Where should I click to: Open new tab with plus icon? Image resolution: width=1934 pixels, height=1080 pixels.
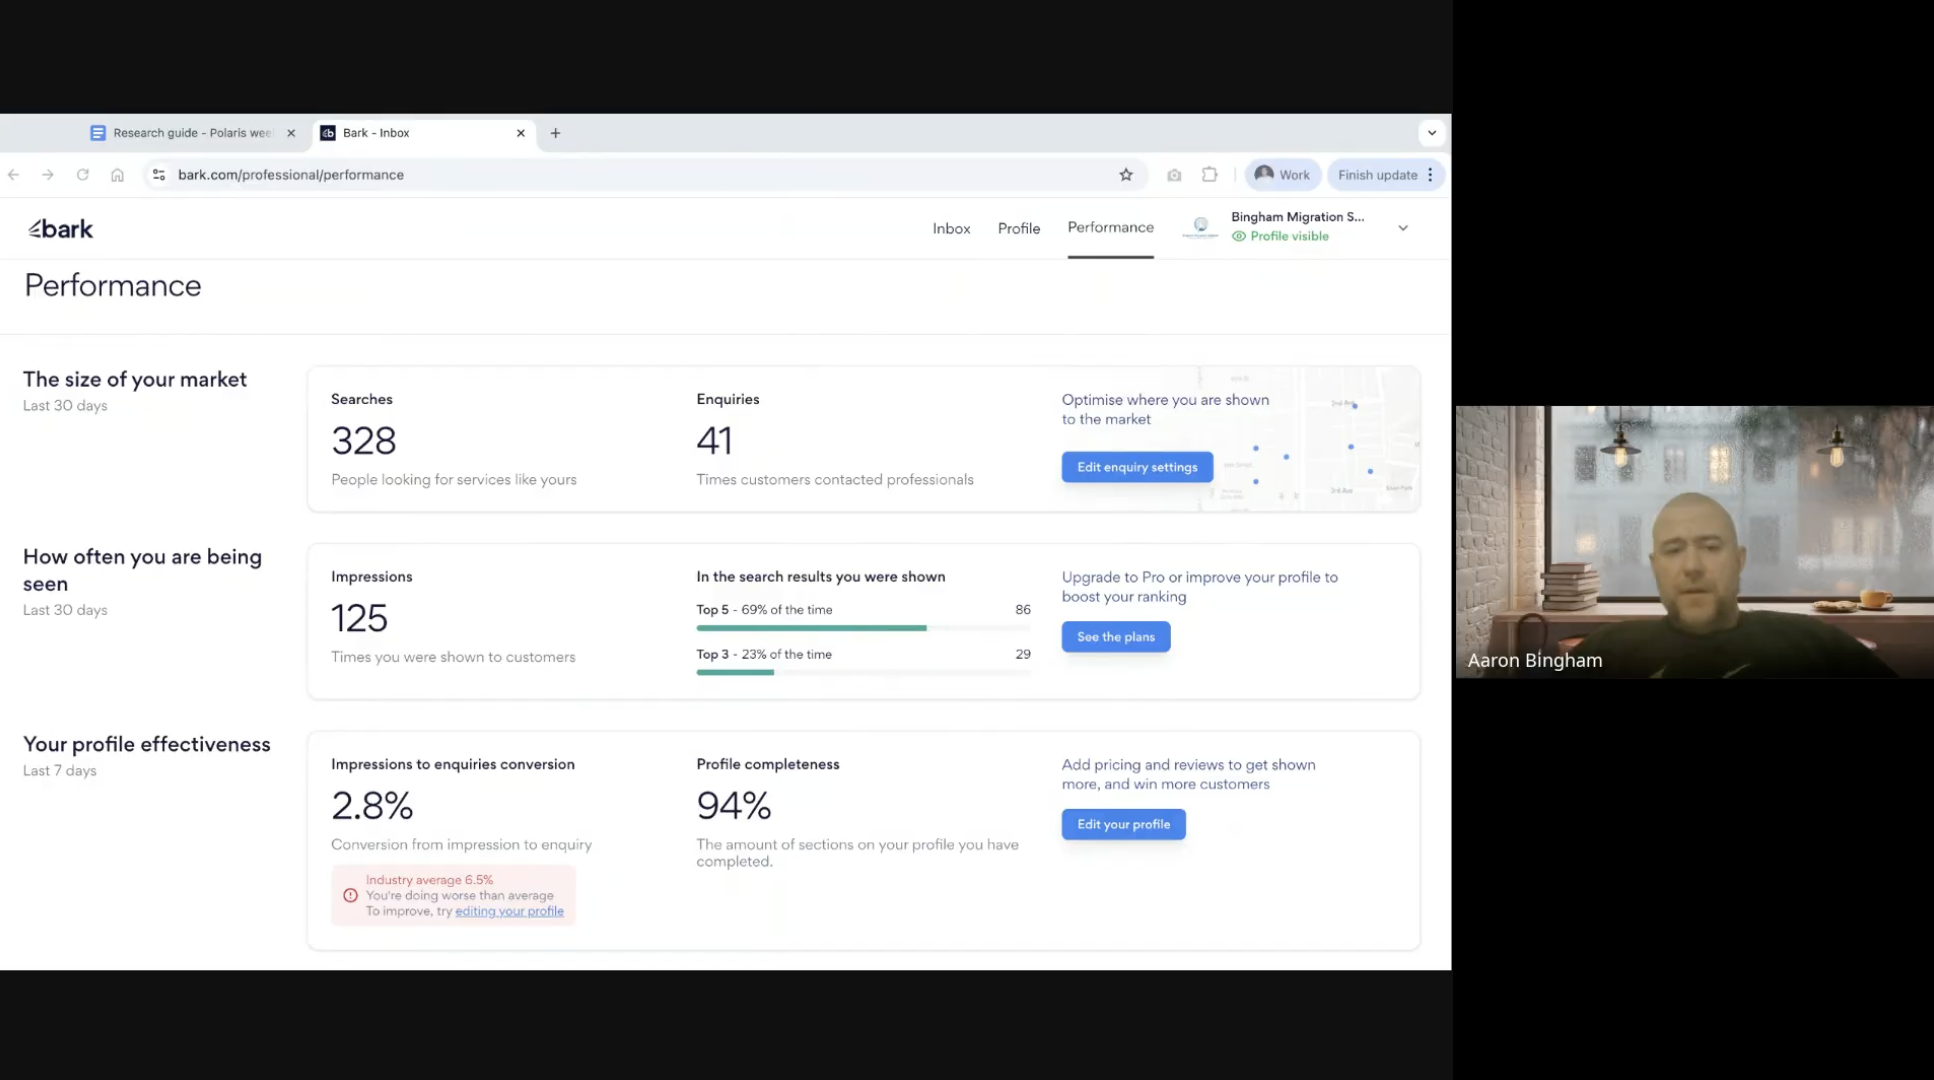tap(555, 133)
